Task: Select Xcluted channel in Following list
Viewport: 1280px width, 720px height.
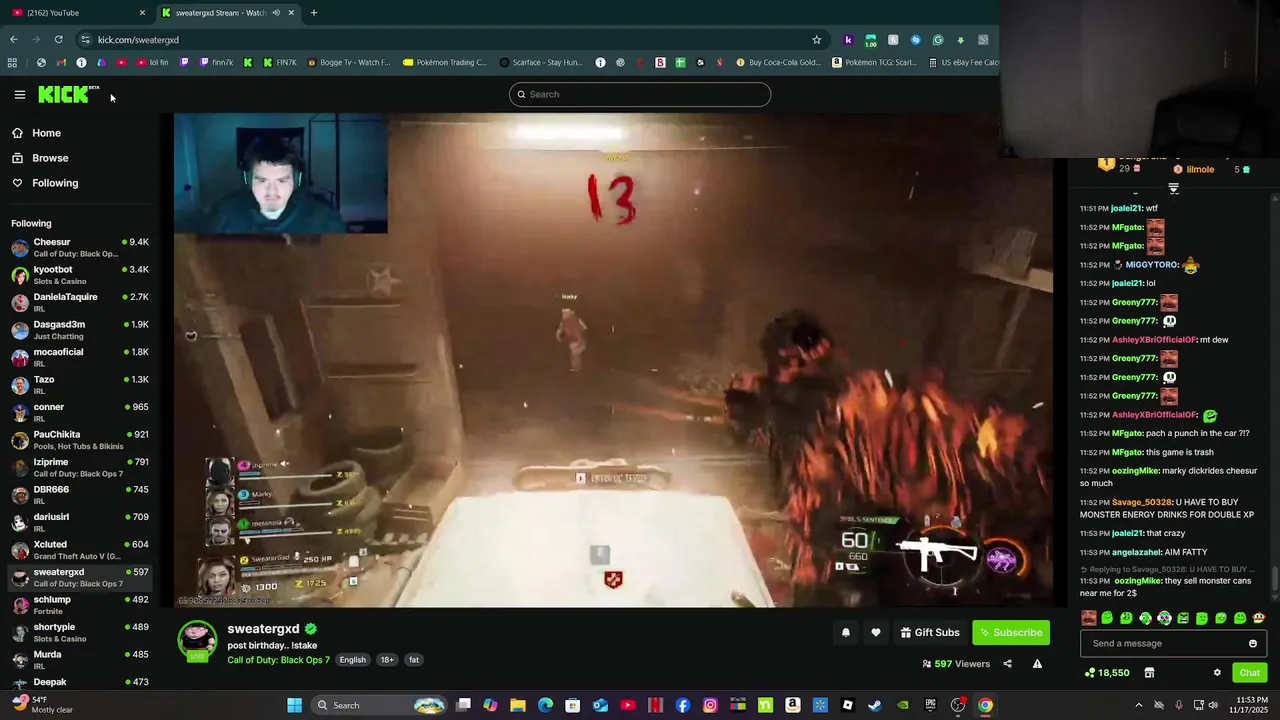Action: (80, 550)
